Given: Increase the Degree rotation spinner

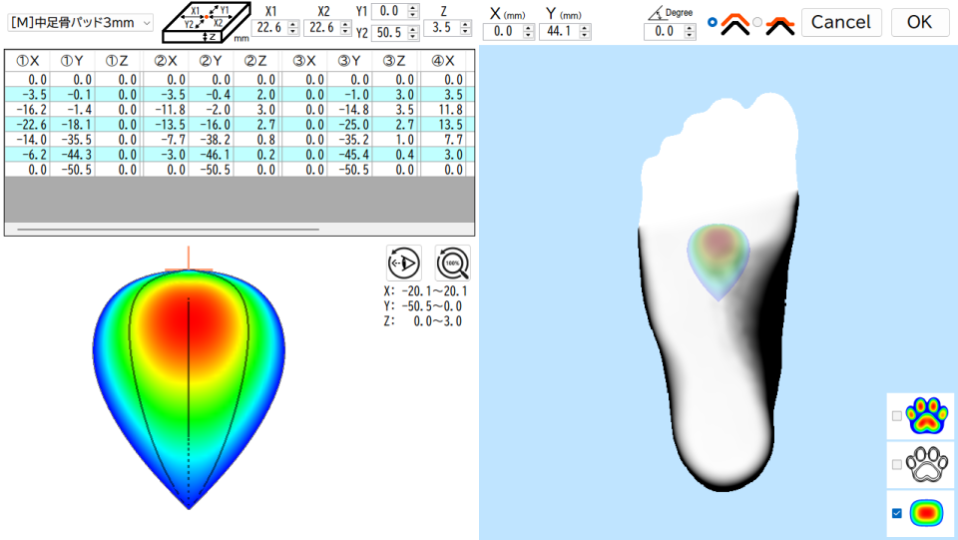Looking at the screenshot, I should [x=690, y=27].
